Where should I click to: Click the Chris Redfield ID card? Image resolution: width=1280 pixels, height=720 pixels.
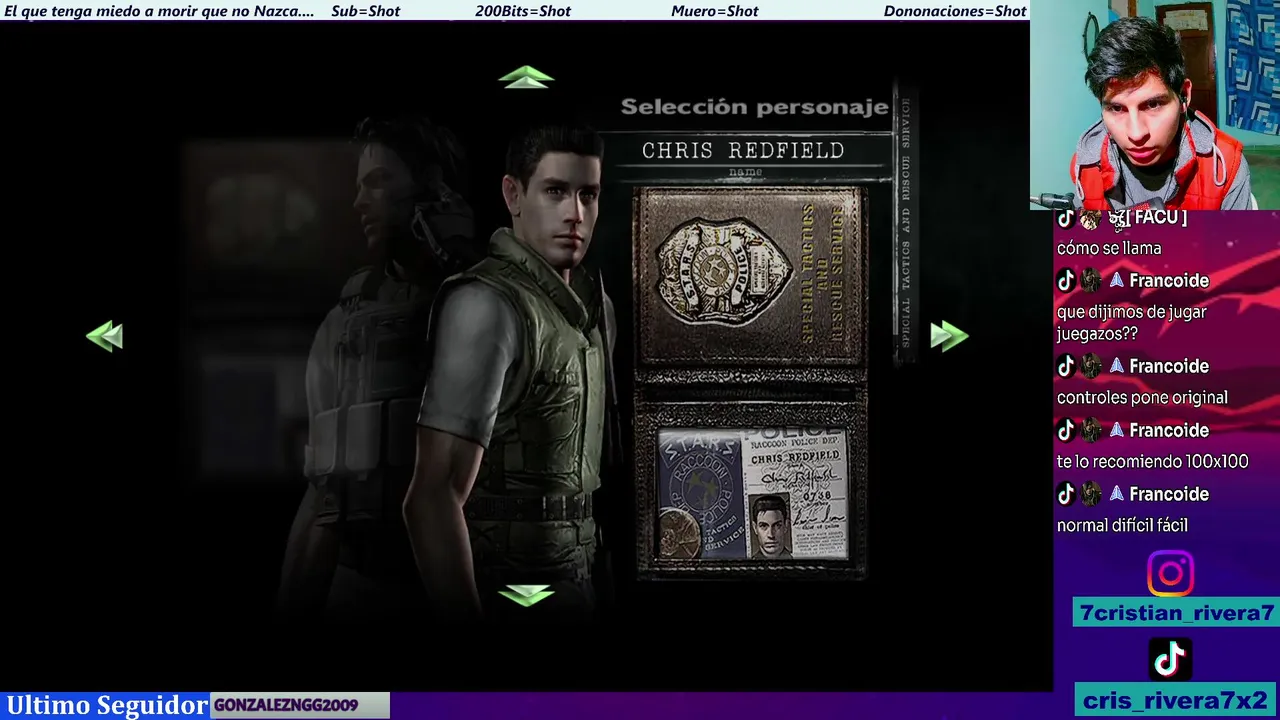[x=752, y=494]
